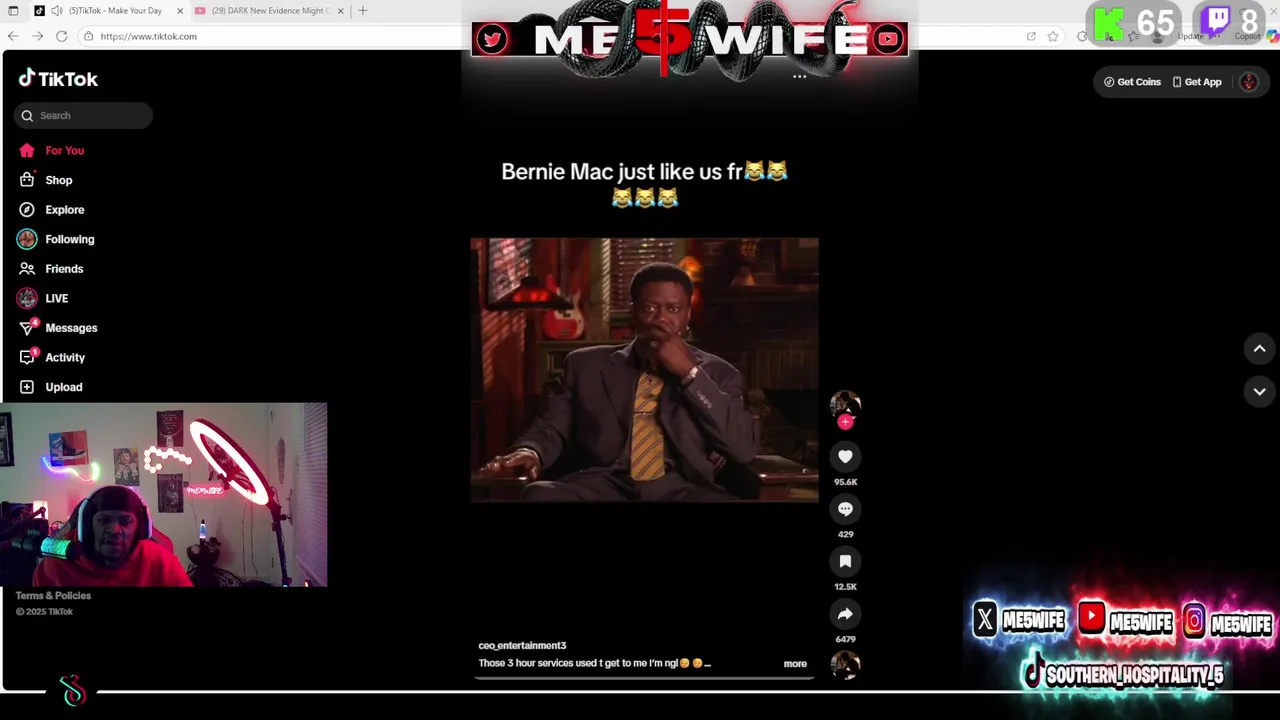Viewport: 1280px width, 720px height.
Task: Click Get Coins button
Action: (x=1132, y=82)
